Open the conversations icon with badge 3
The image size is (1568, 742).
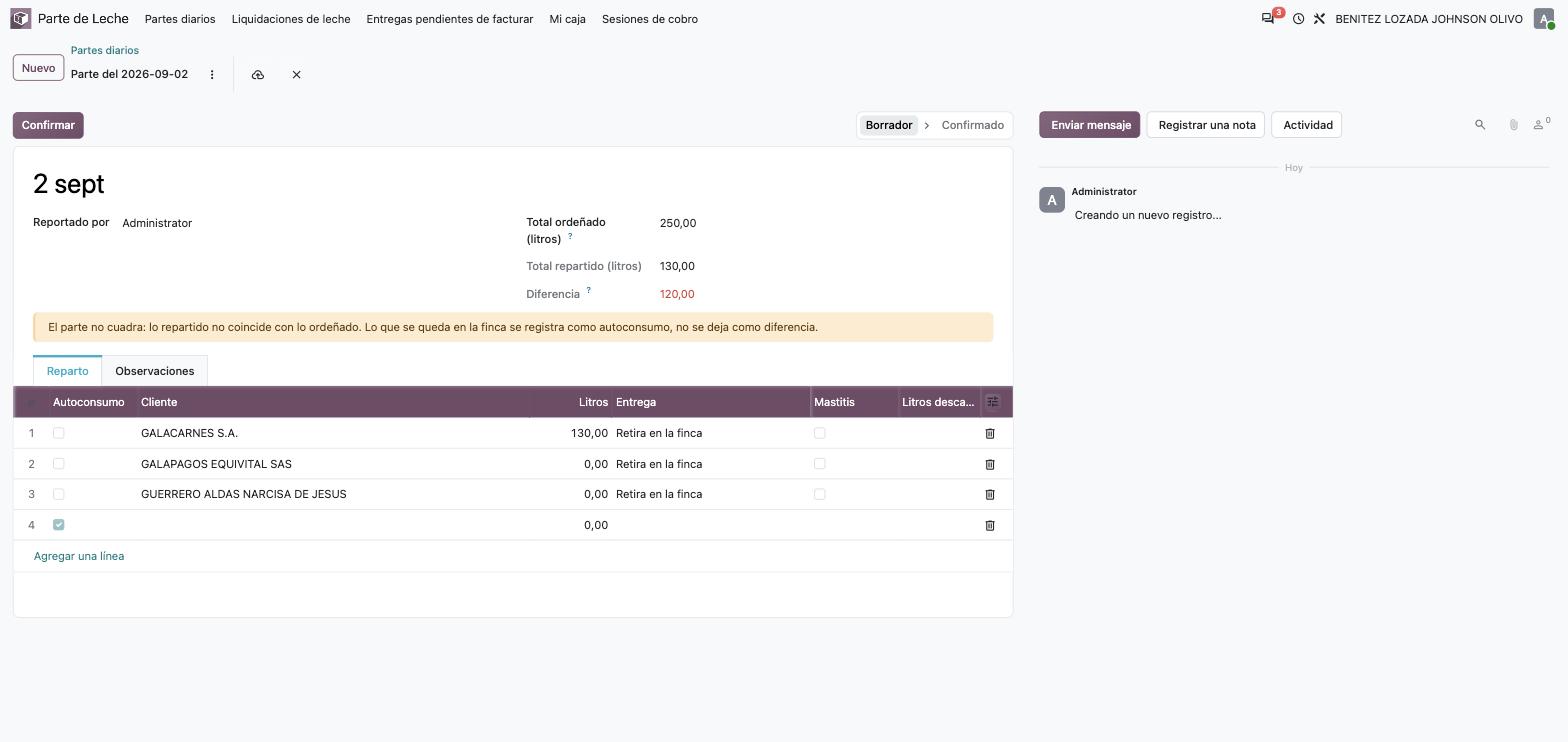[1269, 19]
